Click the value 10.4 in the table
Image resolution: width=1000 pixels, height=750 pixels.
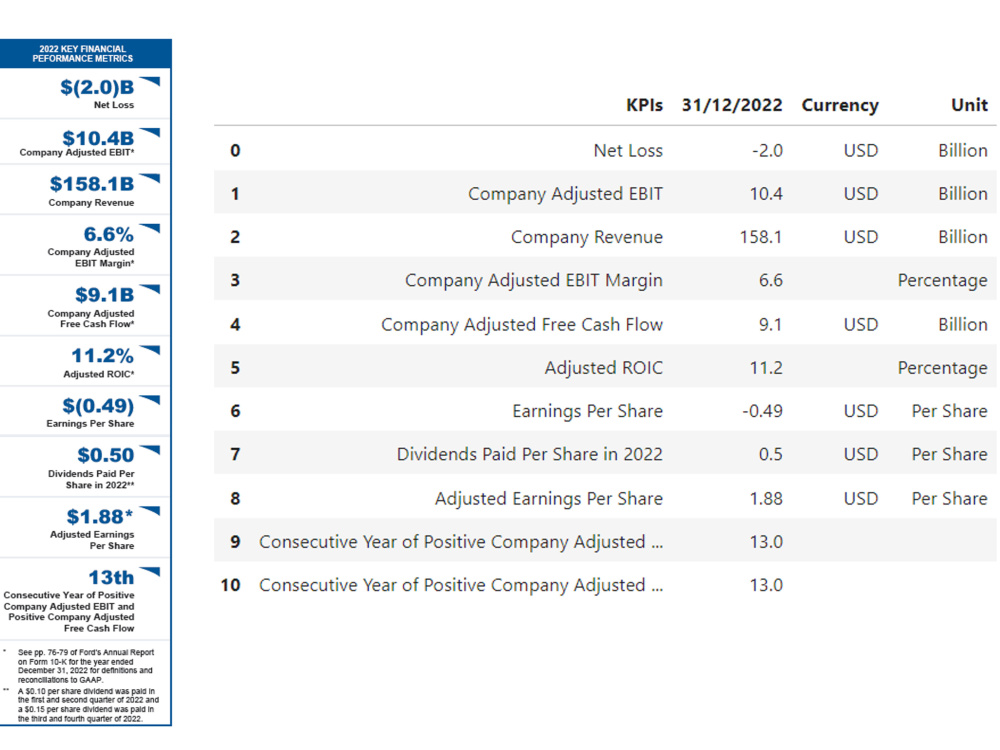766,194
